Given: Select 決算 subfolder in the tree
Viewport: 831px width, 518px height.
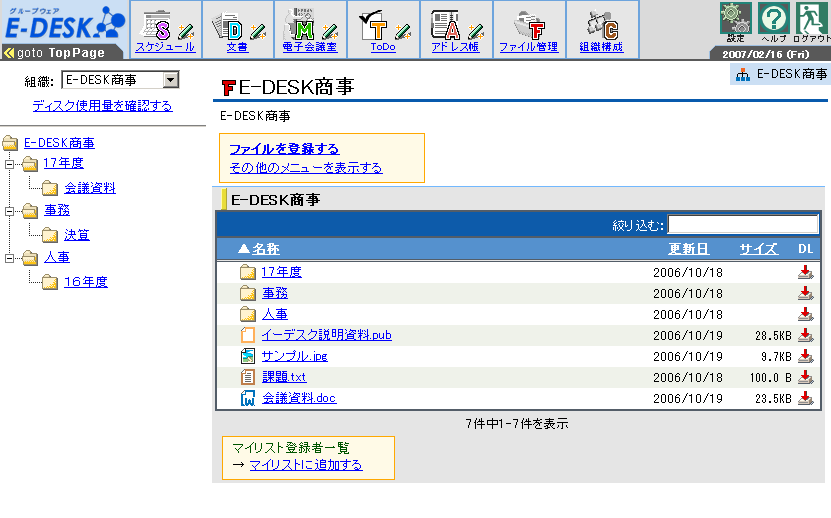Looking at the screenshot, I should [x=77, y=235].
